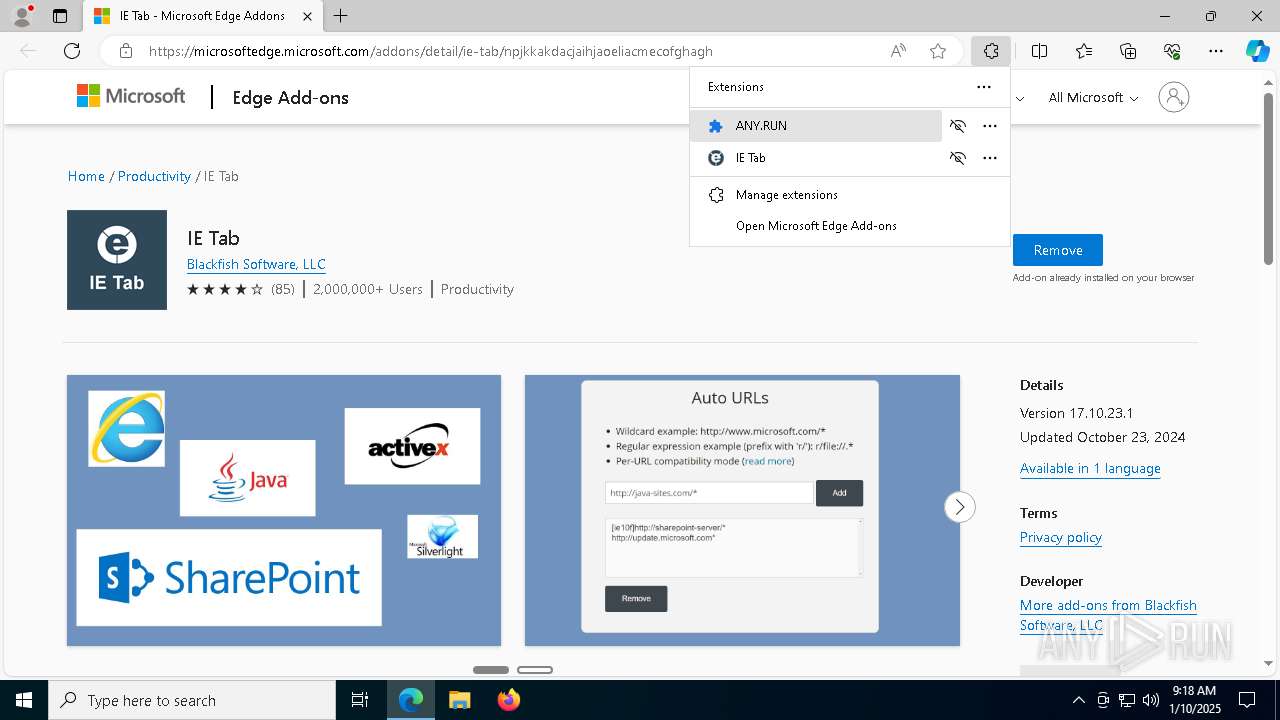The height and width of the screenshot is (720, 1280).
Task: Launch Firefox from the taskbar
Action: tap(509, 700)
